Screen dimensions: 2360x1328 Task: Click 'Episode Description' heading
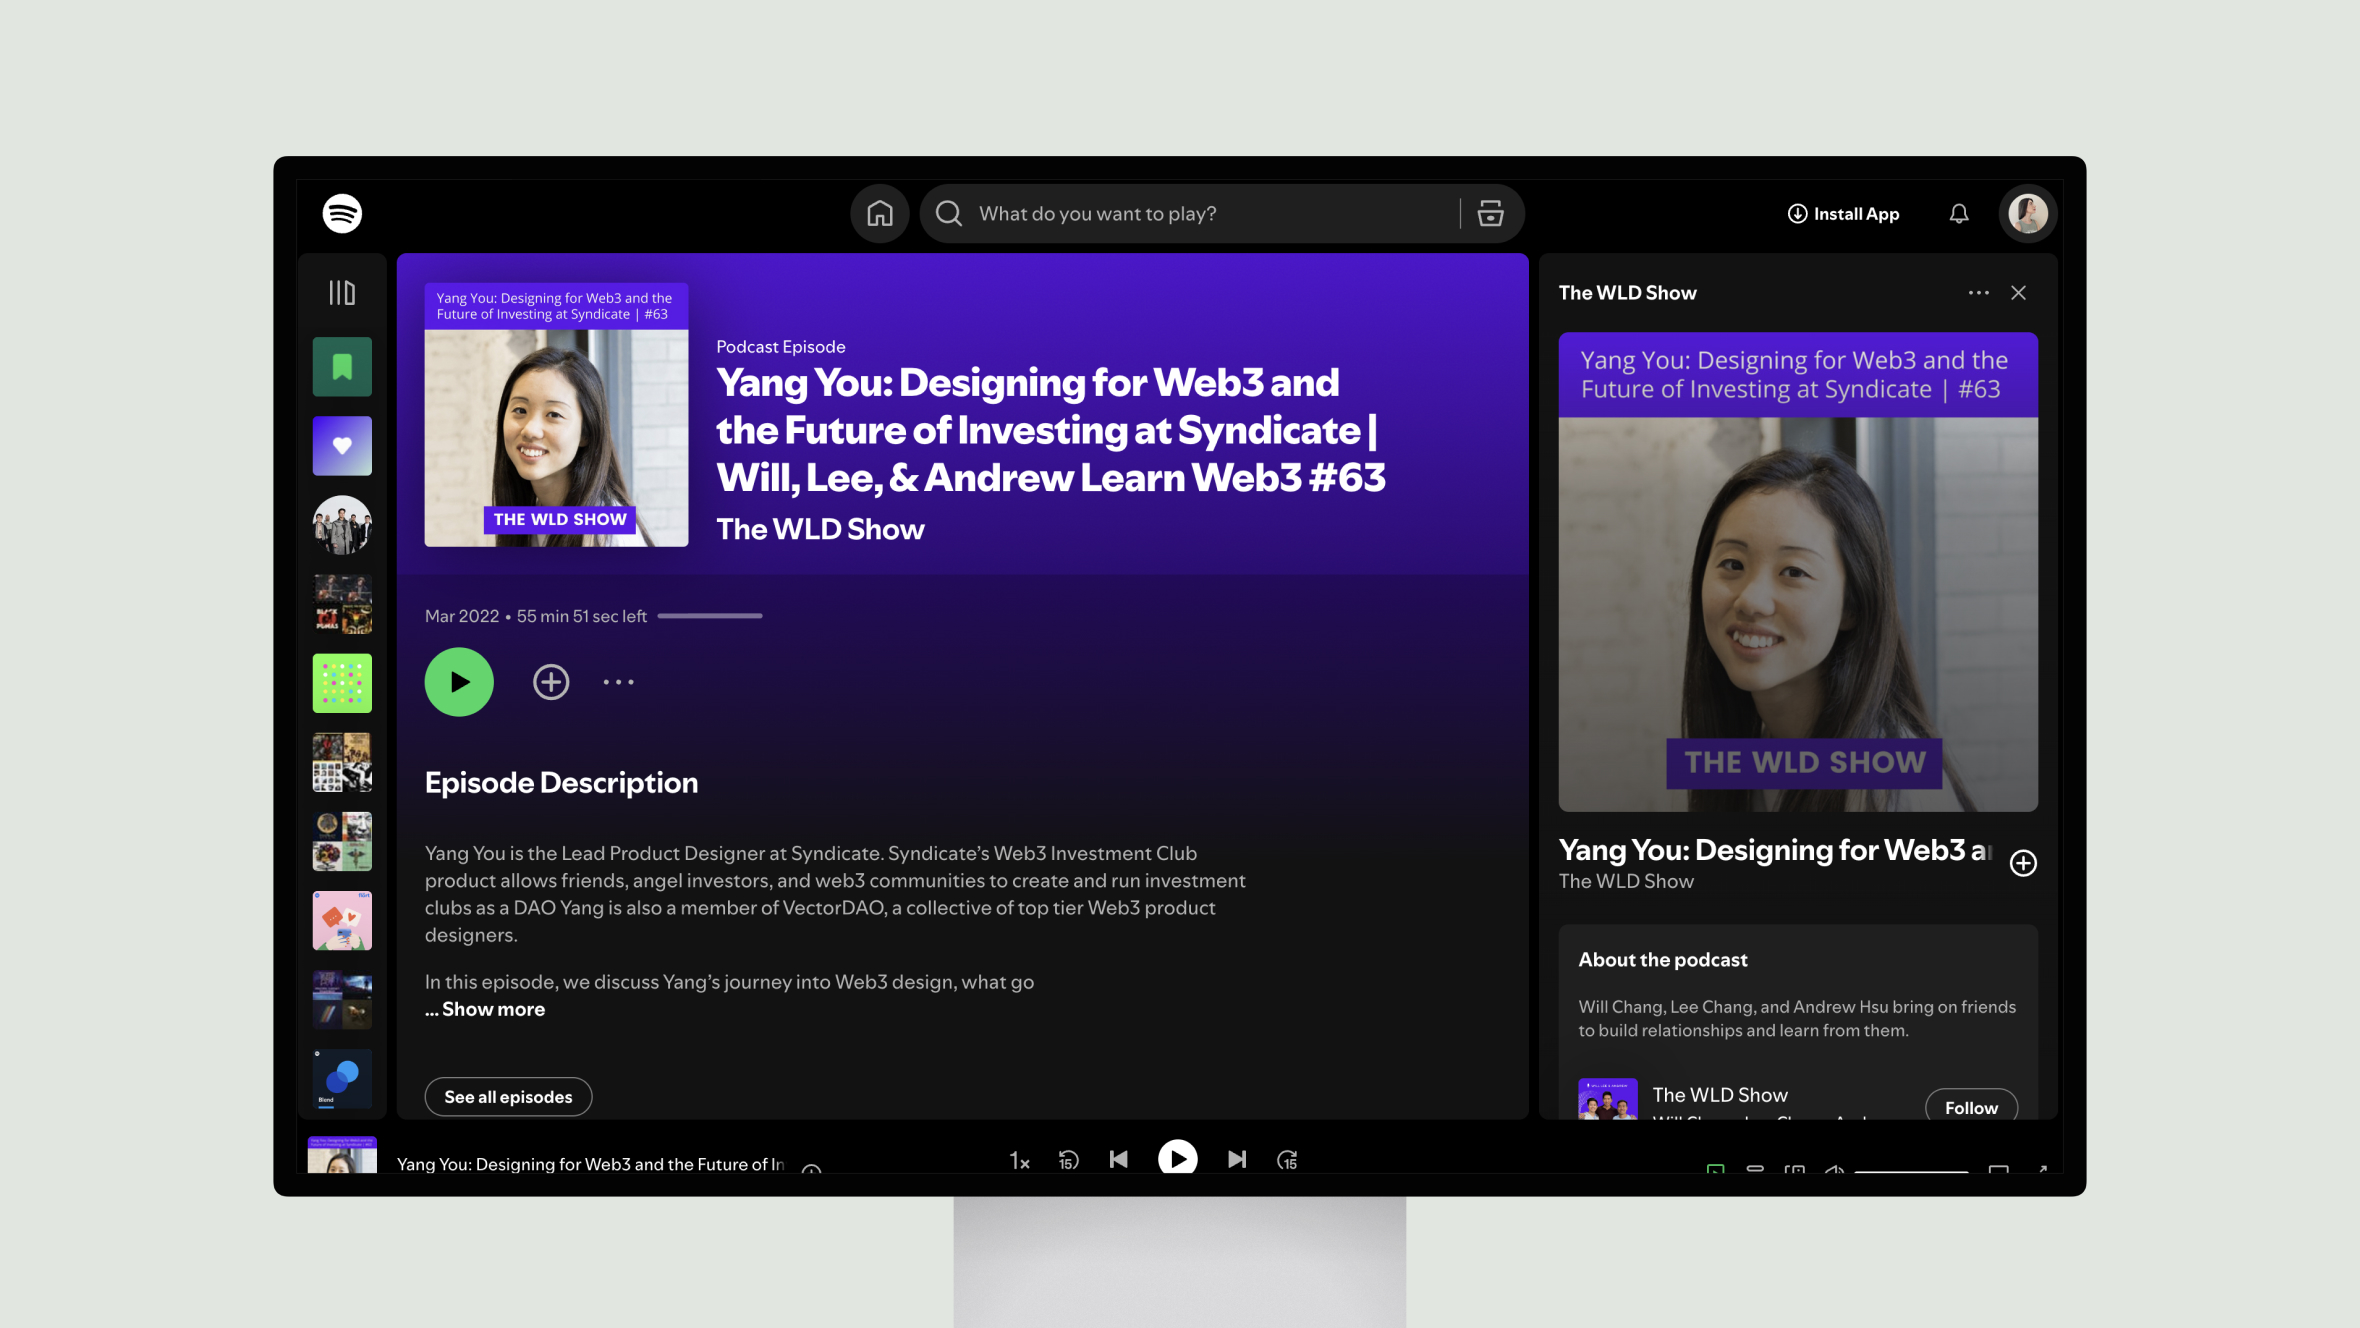[x=561, y=782]
